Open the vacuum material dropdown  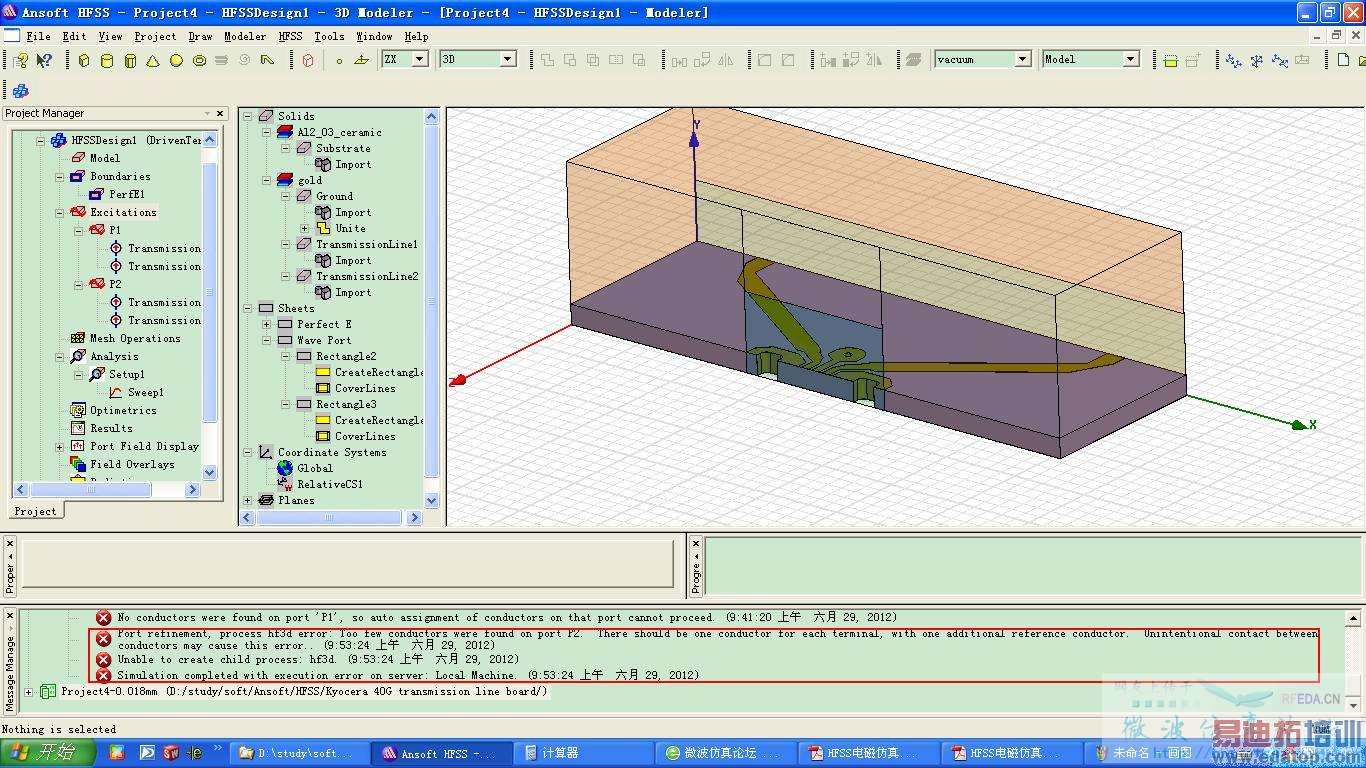1022,59
